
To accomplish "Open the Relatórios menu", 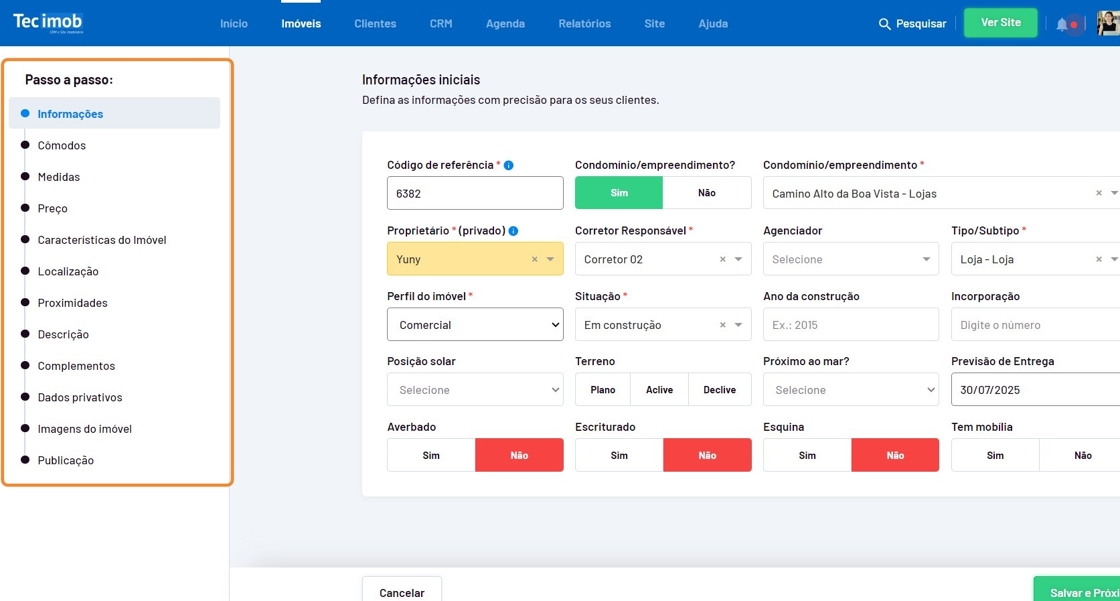I will tap(584, 23).
